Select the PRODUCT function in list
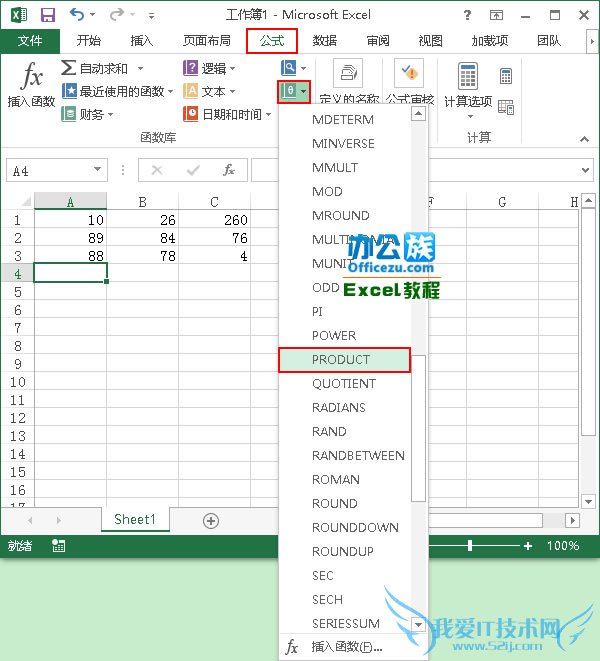Screen dimensions: 600x661 pos(344,360)
